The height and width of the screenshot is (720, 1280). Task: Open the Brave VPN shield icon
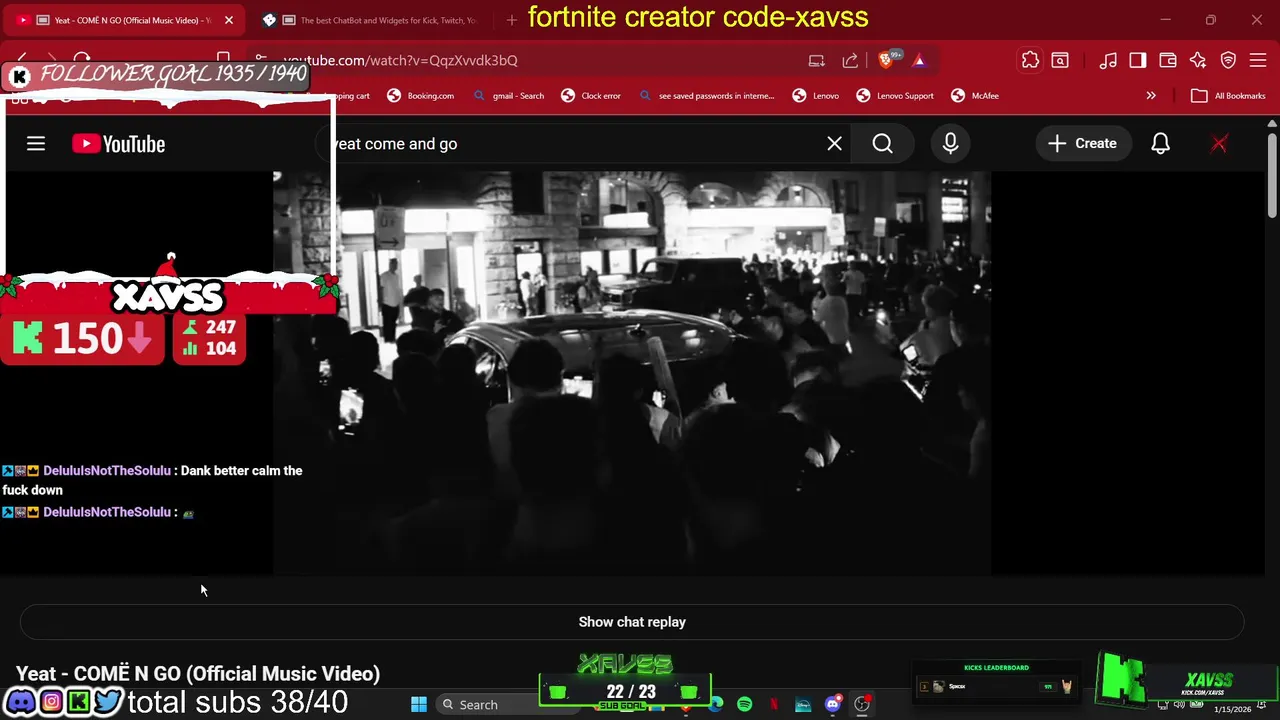[x=1228, y=61]
